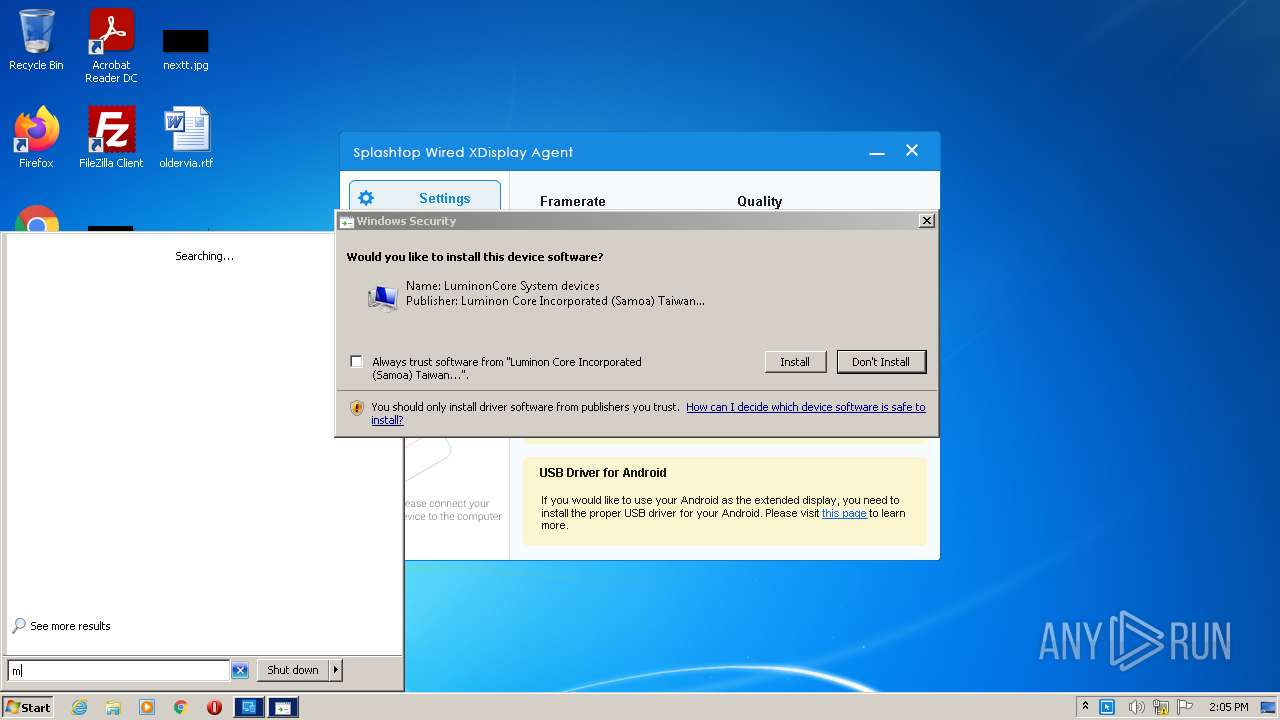Screen dimensions: 1280x720
Task: Open Internet Explorer from the taskbar
Action: tap(79, 707)
